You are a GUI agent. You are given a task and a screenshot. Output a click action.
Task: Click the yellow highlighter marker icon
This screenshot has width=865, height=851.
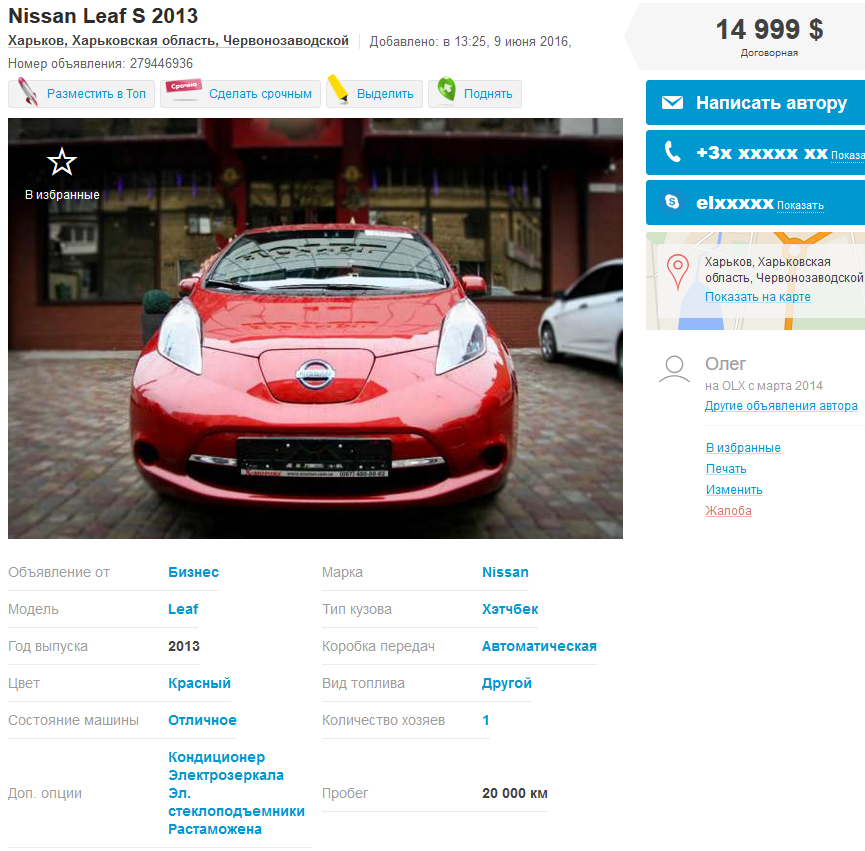(338, 89)
